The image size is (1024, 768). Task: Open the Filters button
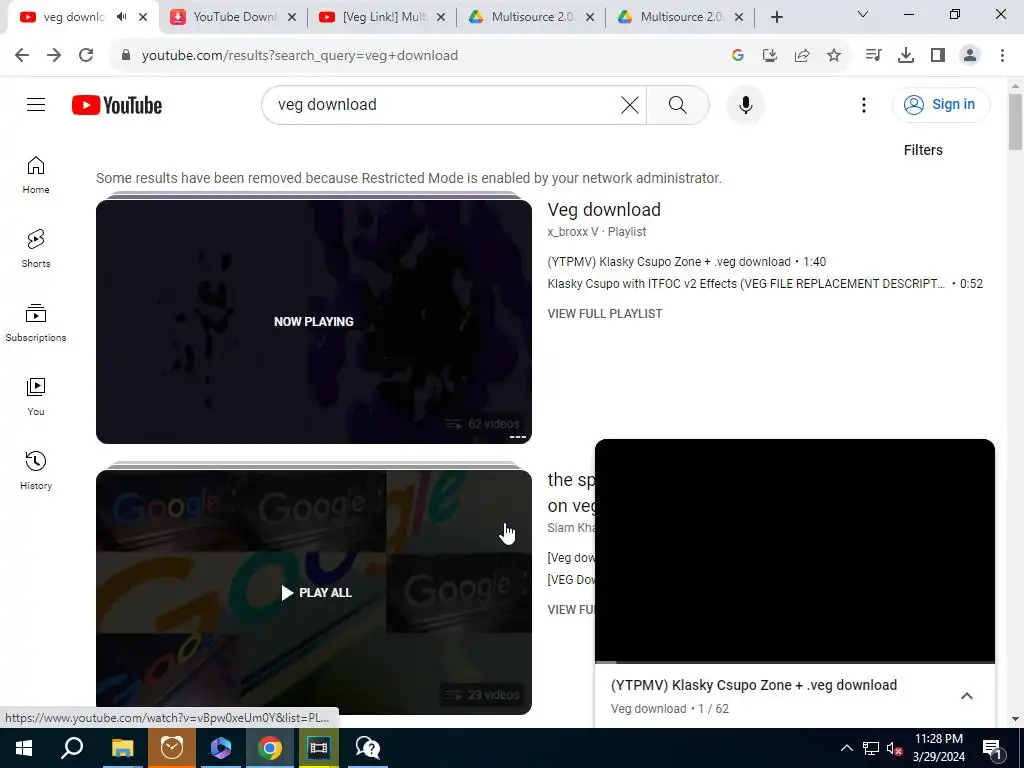(923, 150)
